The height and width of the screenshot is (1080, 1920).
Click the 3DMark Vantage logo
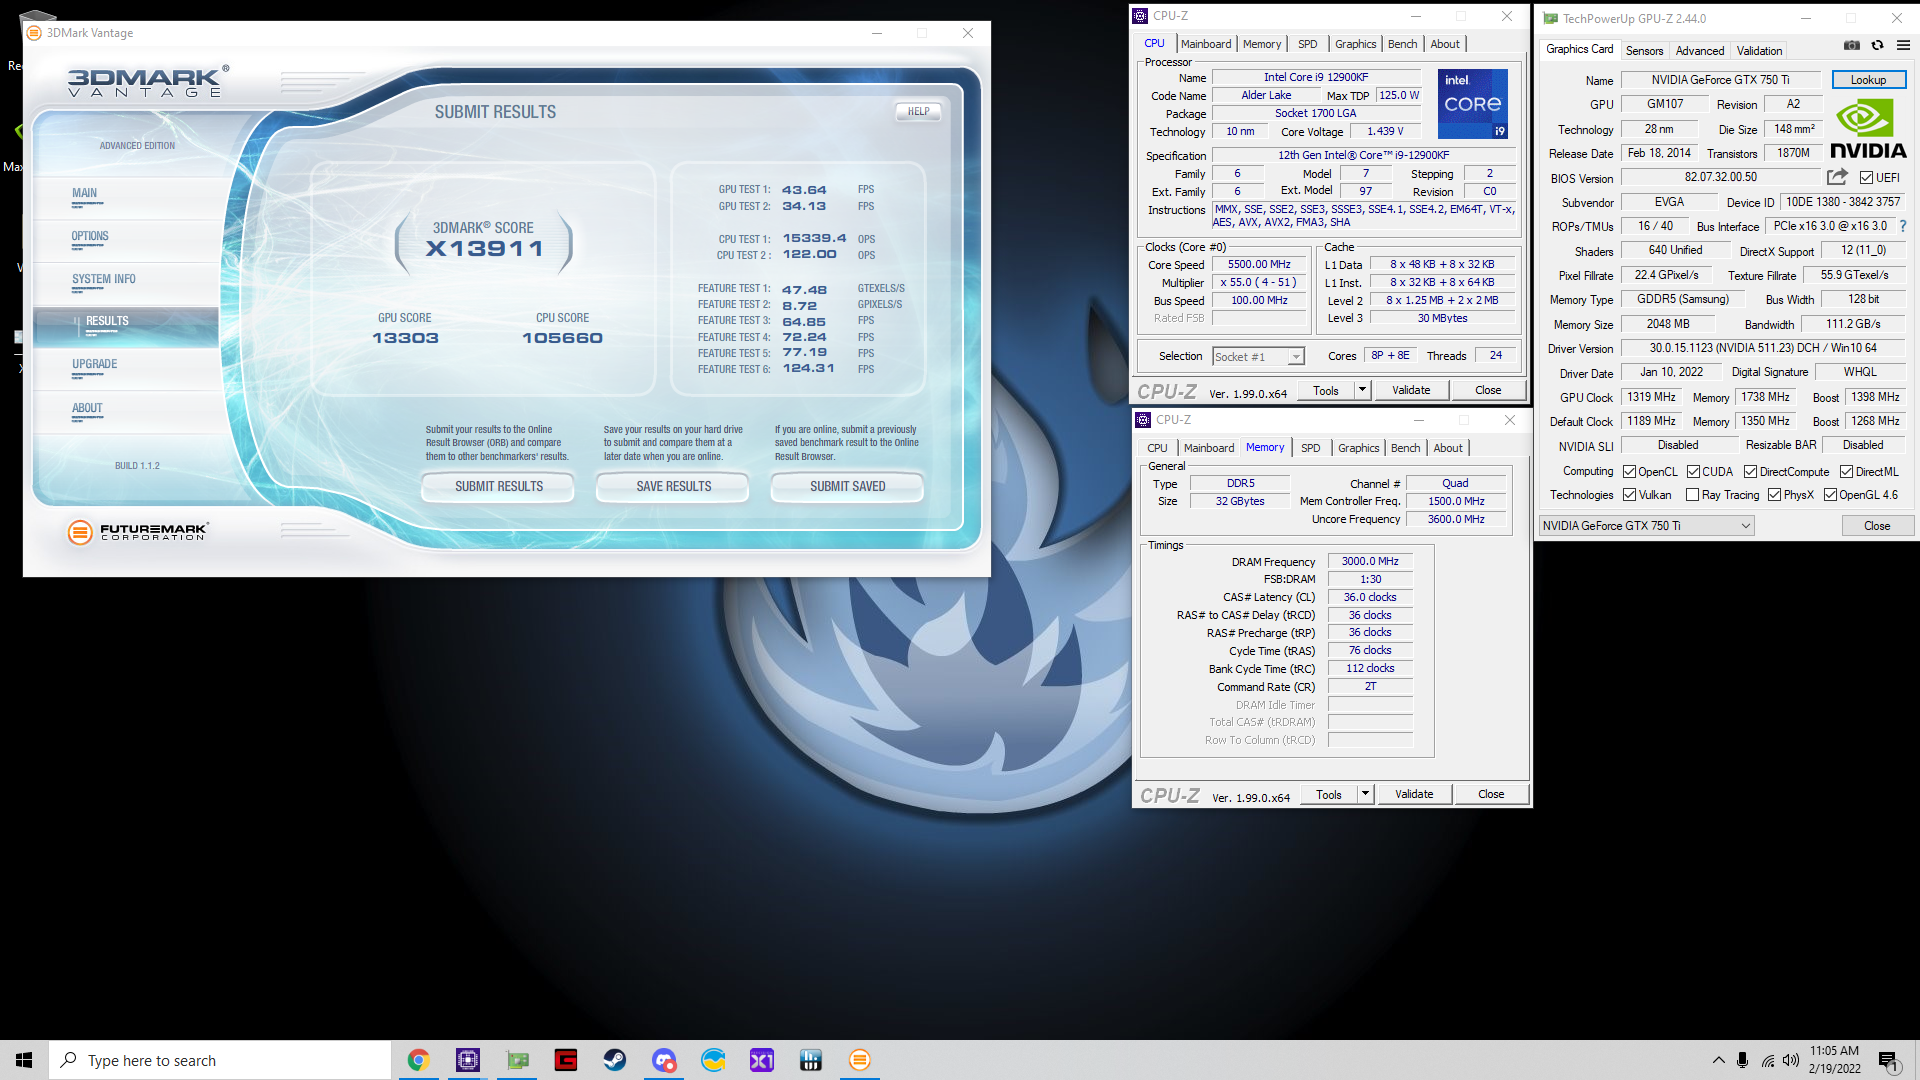(x=148, y=82)
